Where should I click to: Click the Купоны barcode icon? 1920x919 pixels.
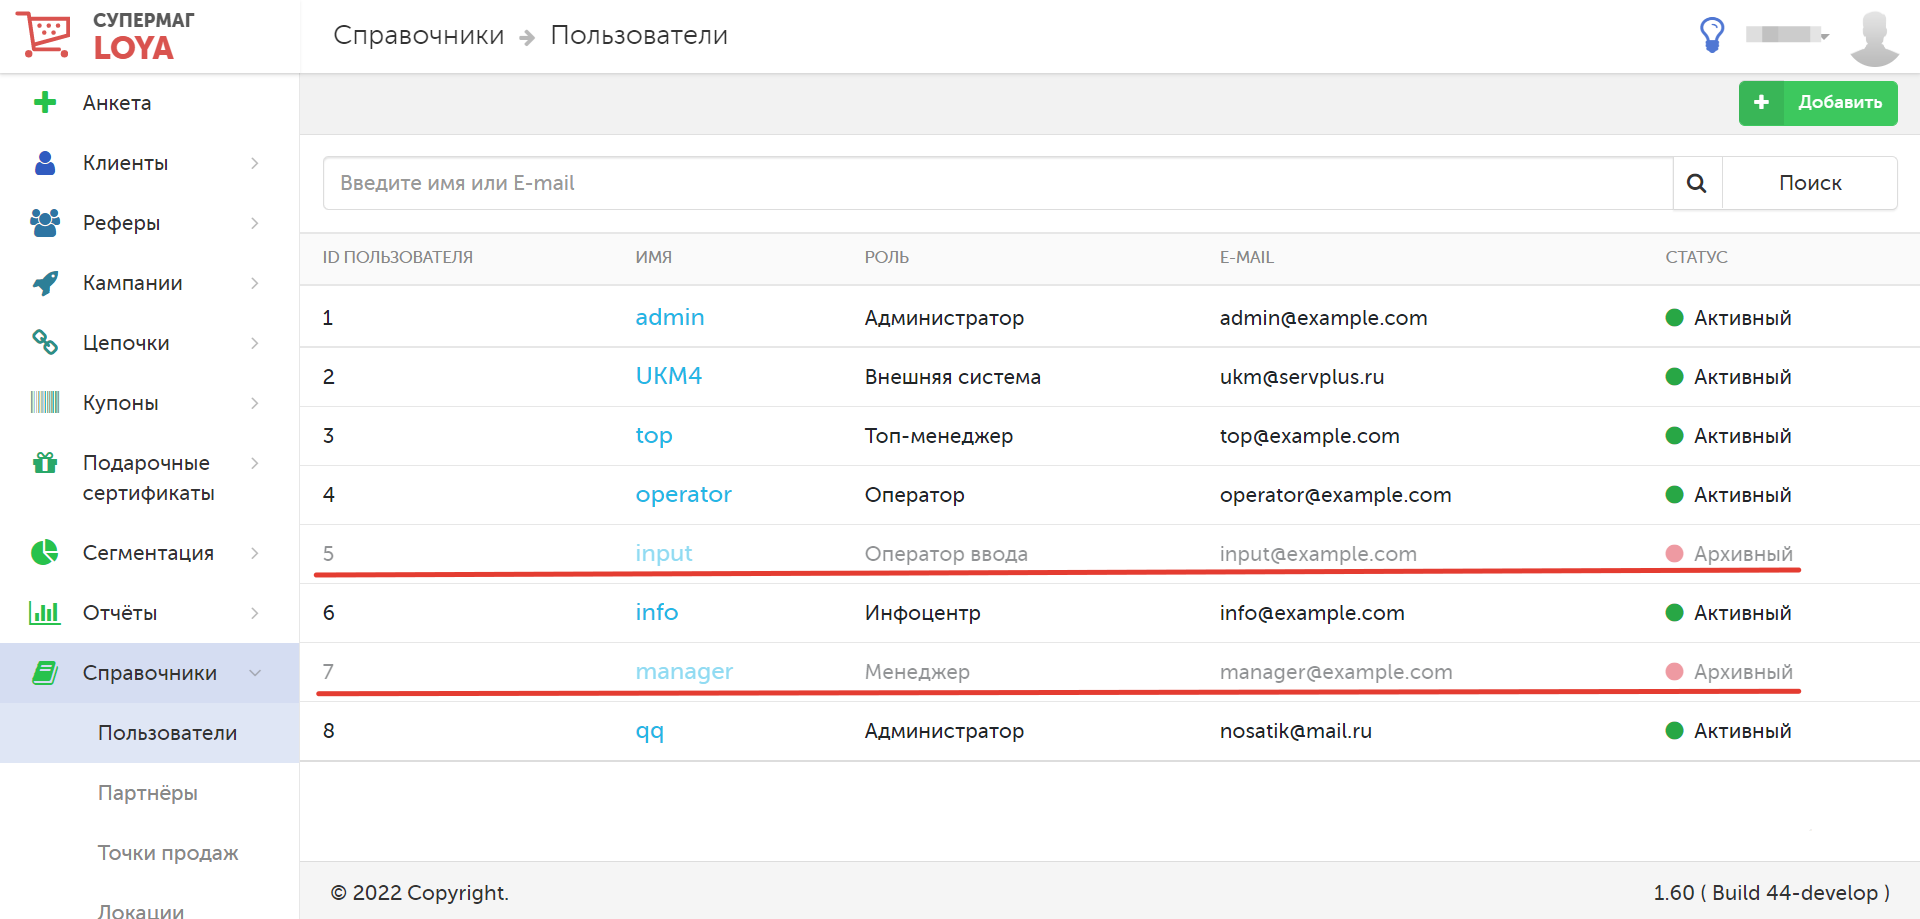coord(45,402)
